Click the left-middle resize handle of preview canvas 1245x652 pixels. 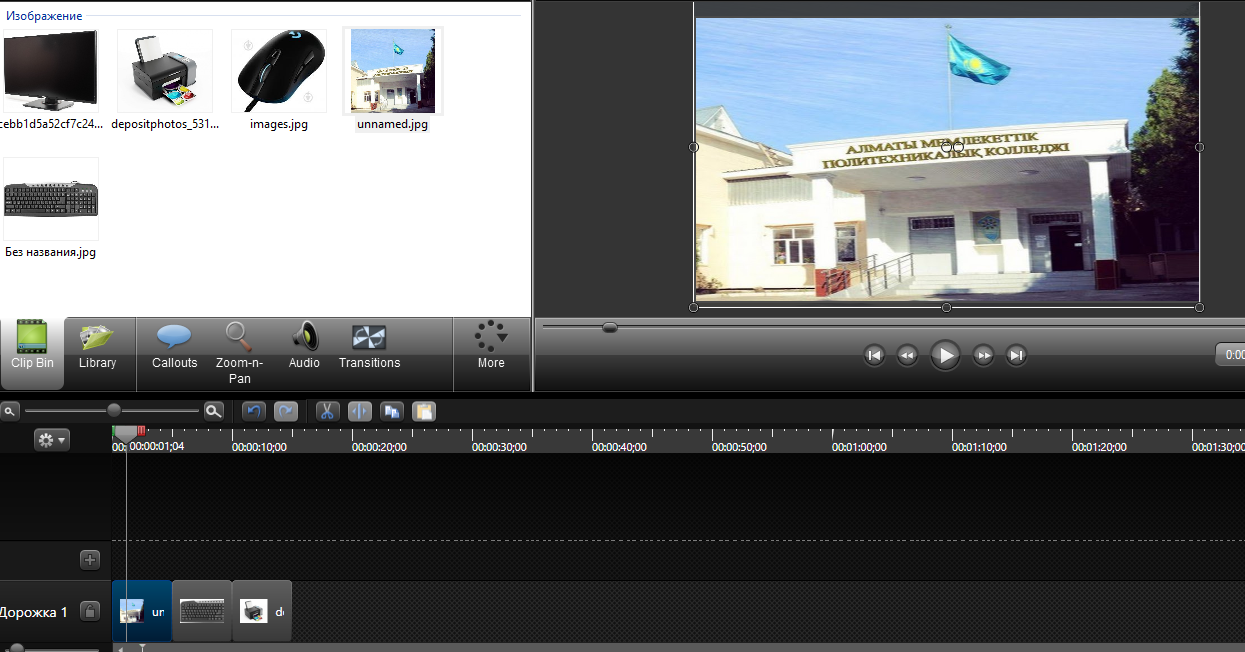pyautogui.click(x=694, y=147)
